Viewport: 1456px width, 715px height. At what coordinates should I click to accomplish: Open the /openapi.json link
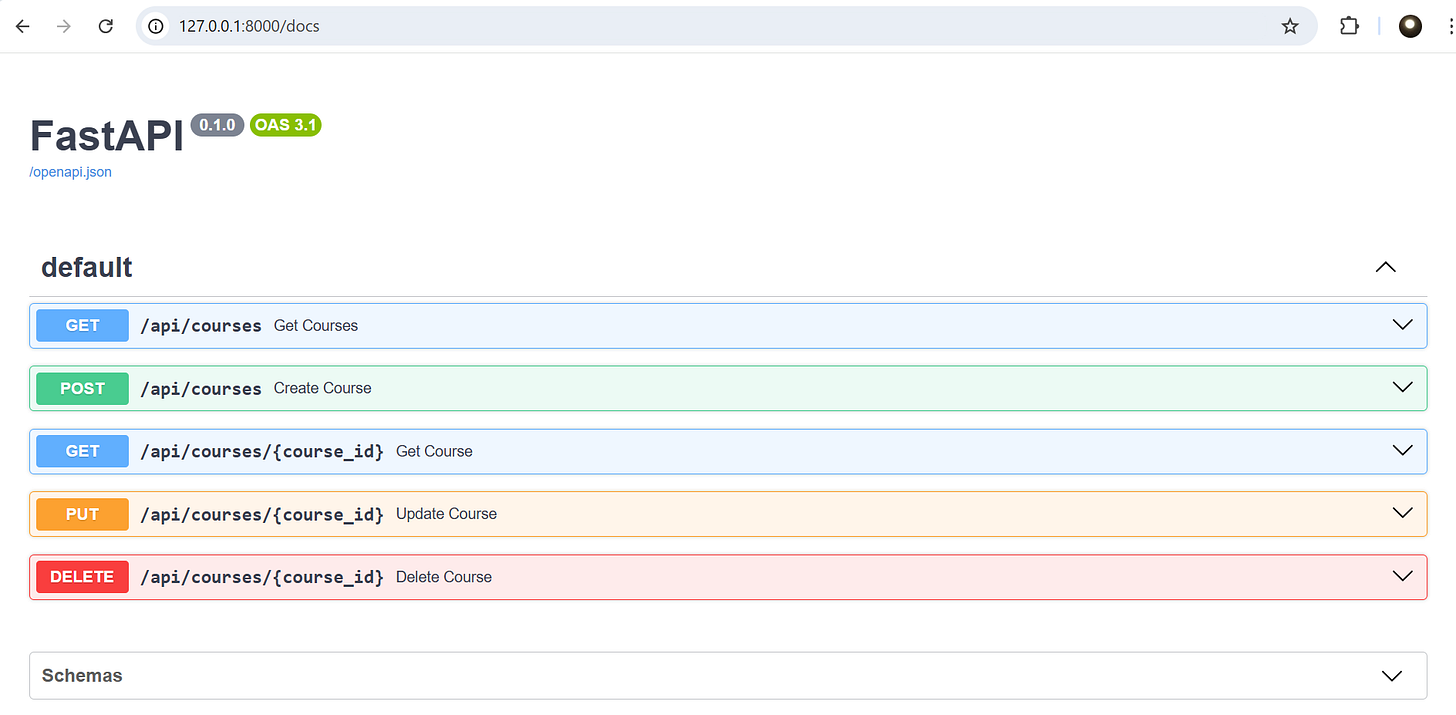click(x=70, y=172)
